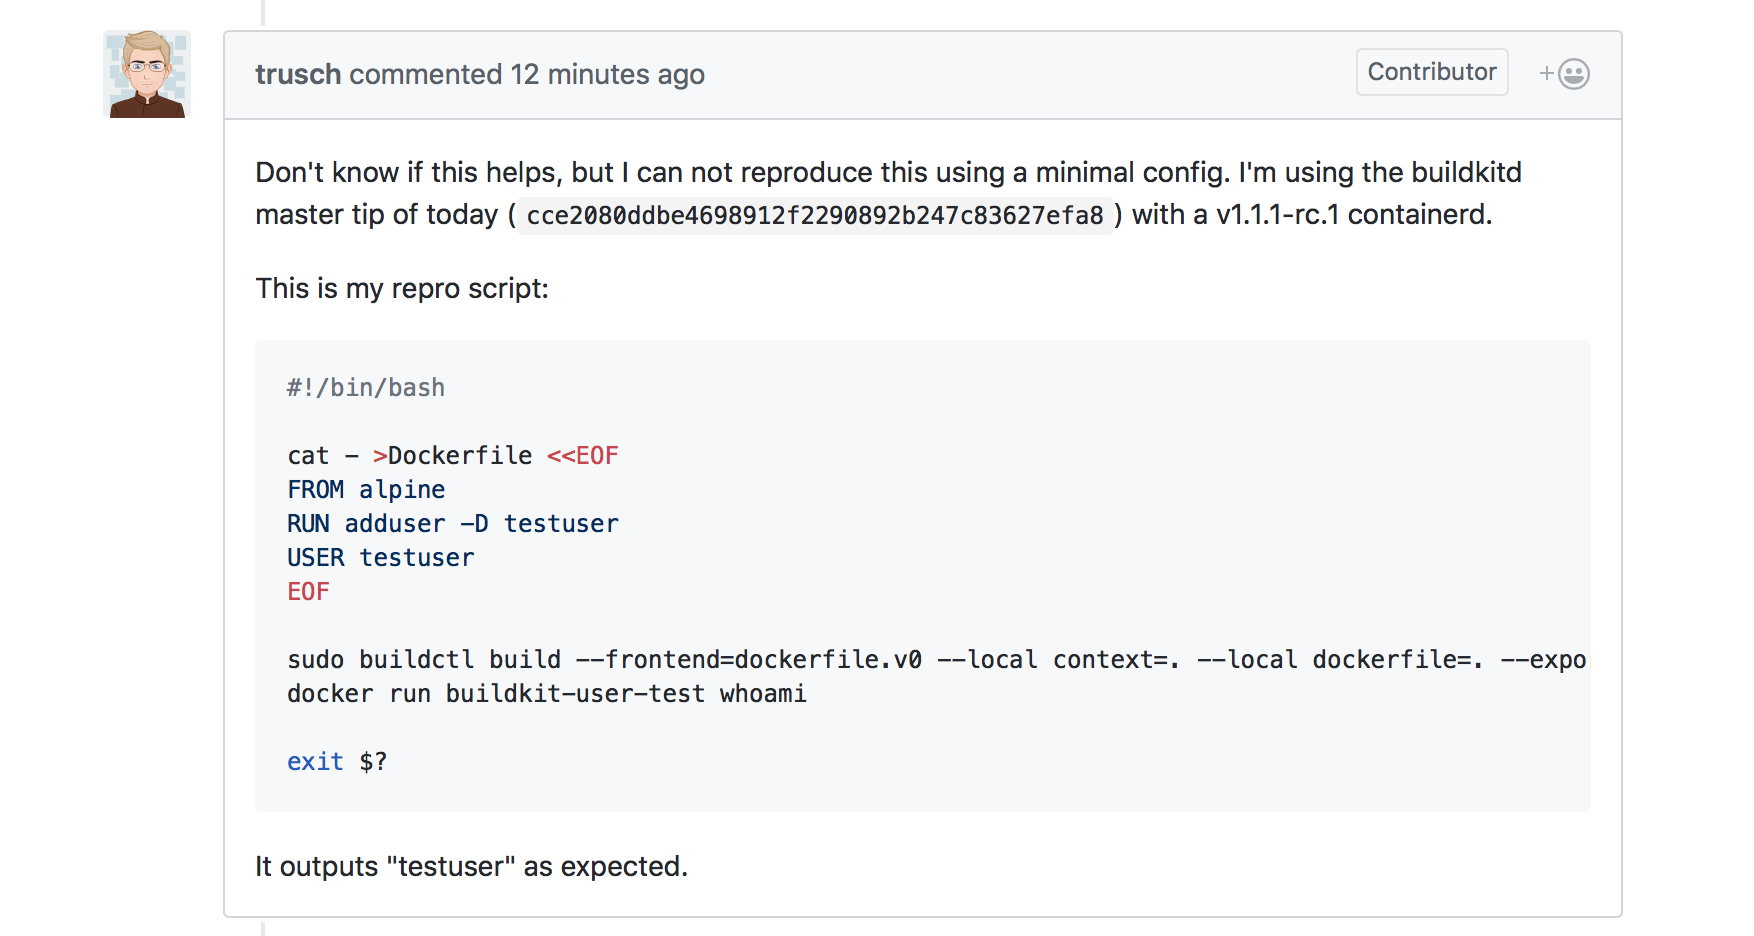Screen dimensions: 1754x936
Task: Click the 'RUN adduser -D testuser' line
Action: 452,523
